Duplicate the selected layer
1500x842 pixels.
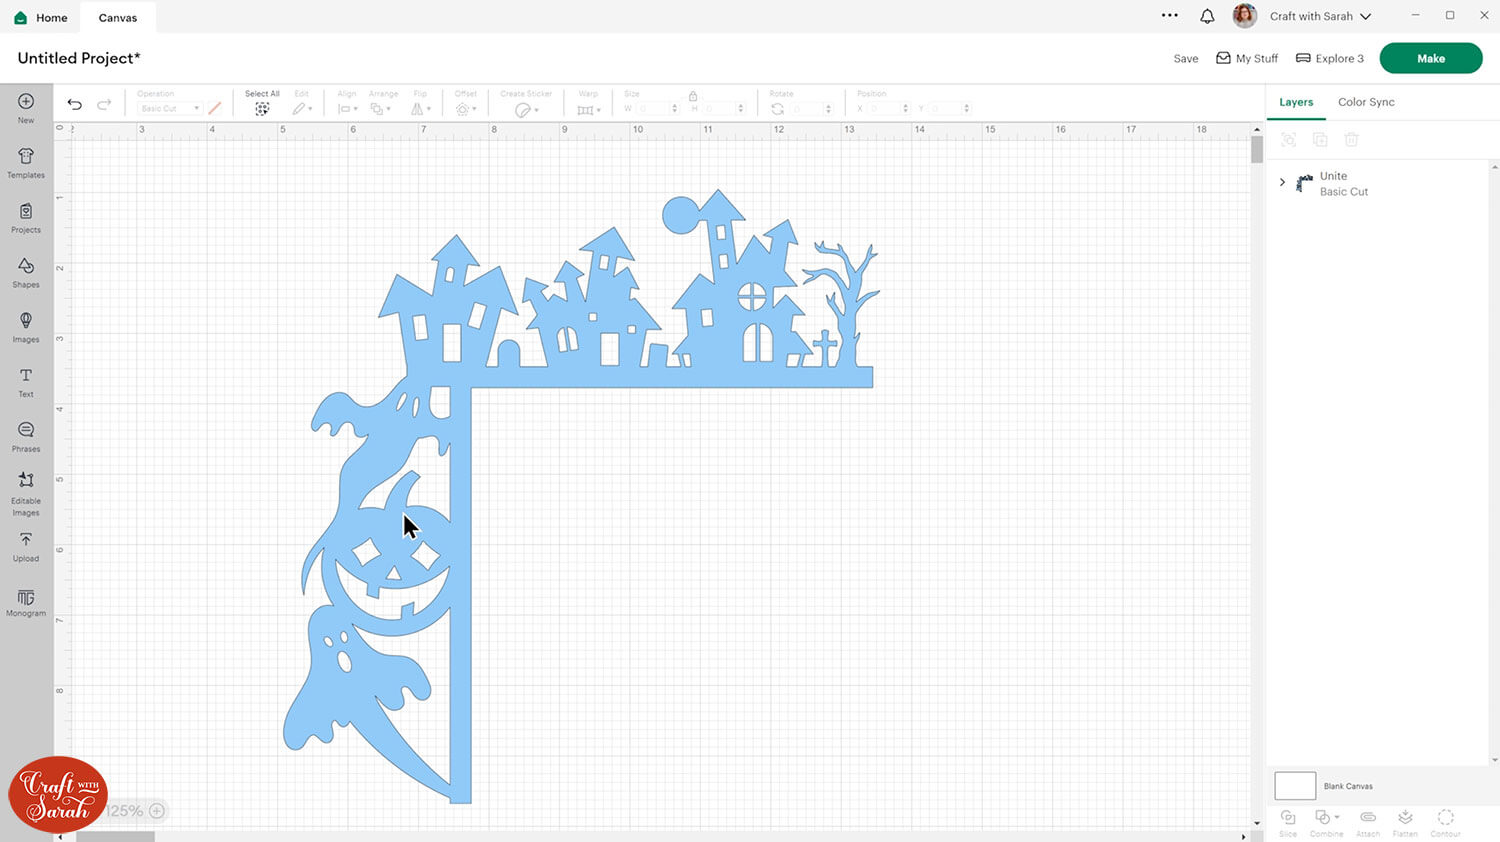point(1320,140)
